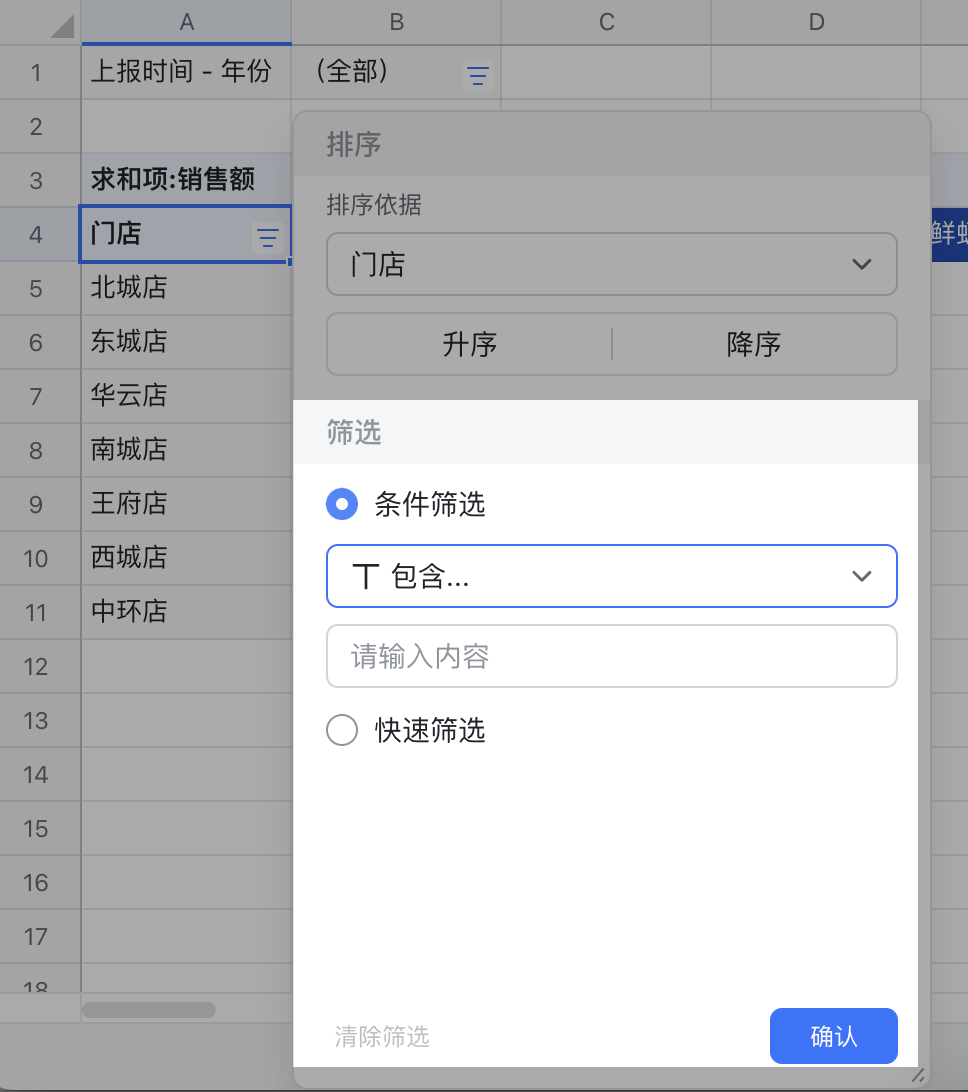Expand the 包含... condition dropdown
Screen dimensions: 968x1092
pyautogui.click(x=611, y=576)
